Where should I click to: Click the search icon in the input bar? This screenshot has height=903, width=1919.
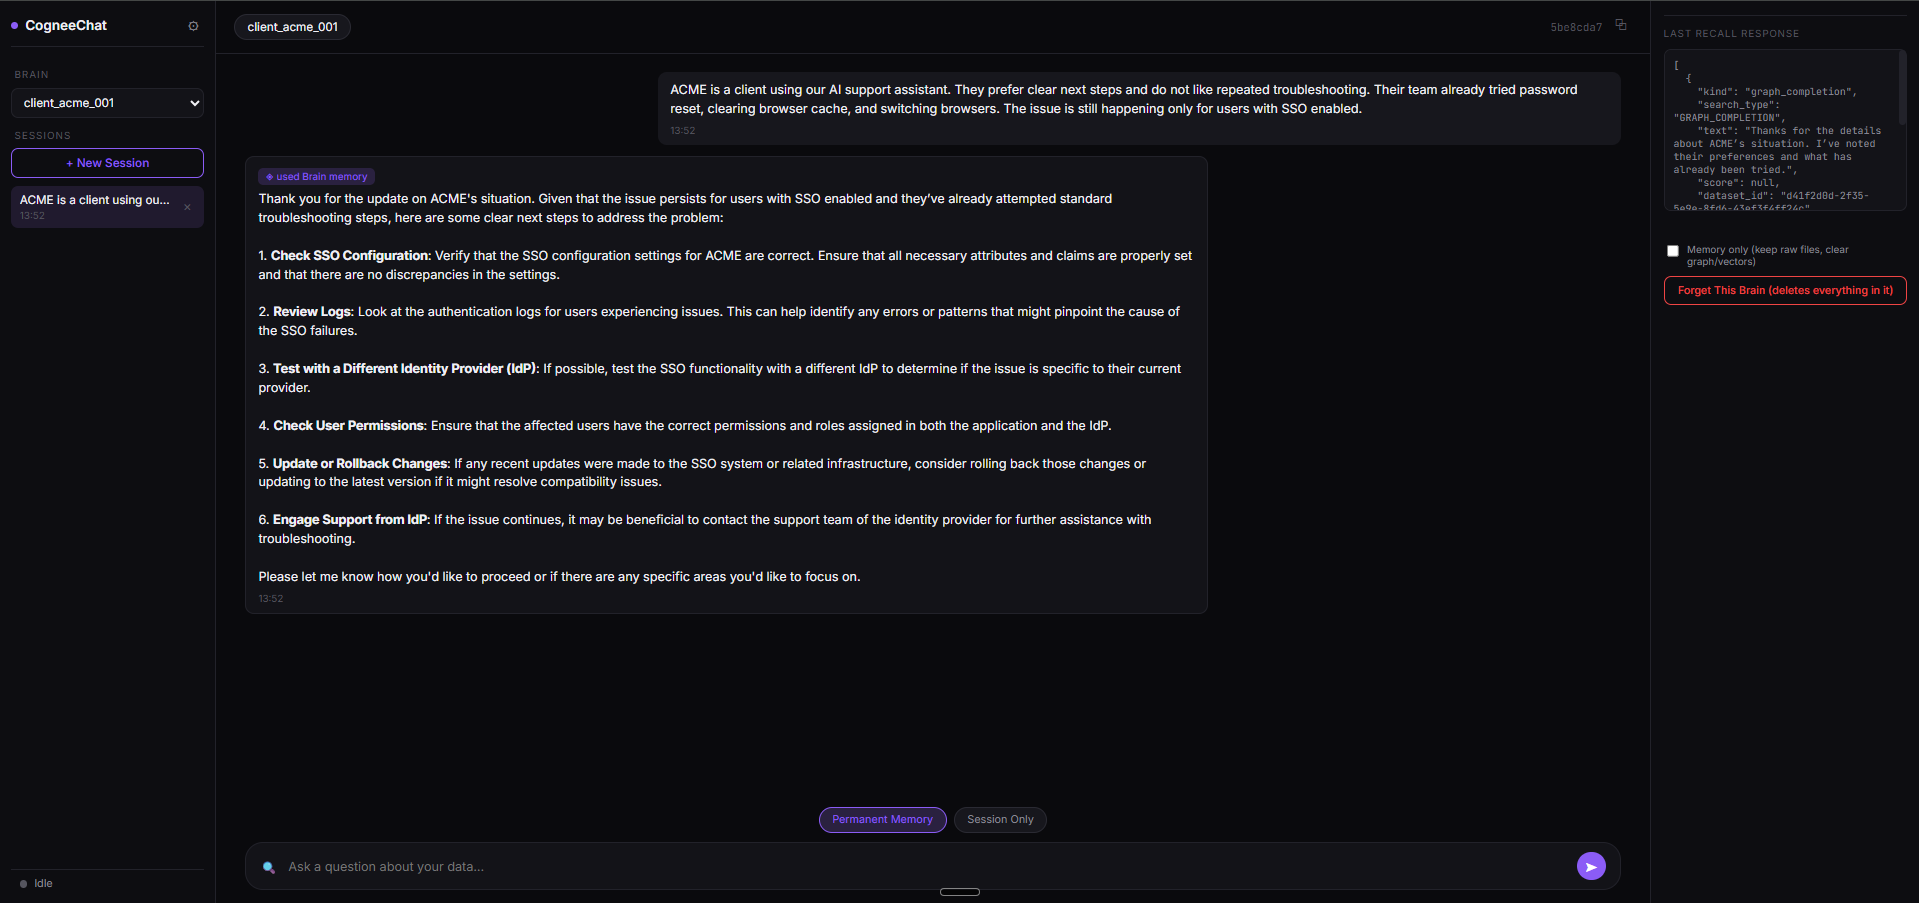point(268,867)
